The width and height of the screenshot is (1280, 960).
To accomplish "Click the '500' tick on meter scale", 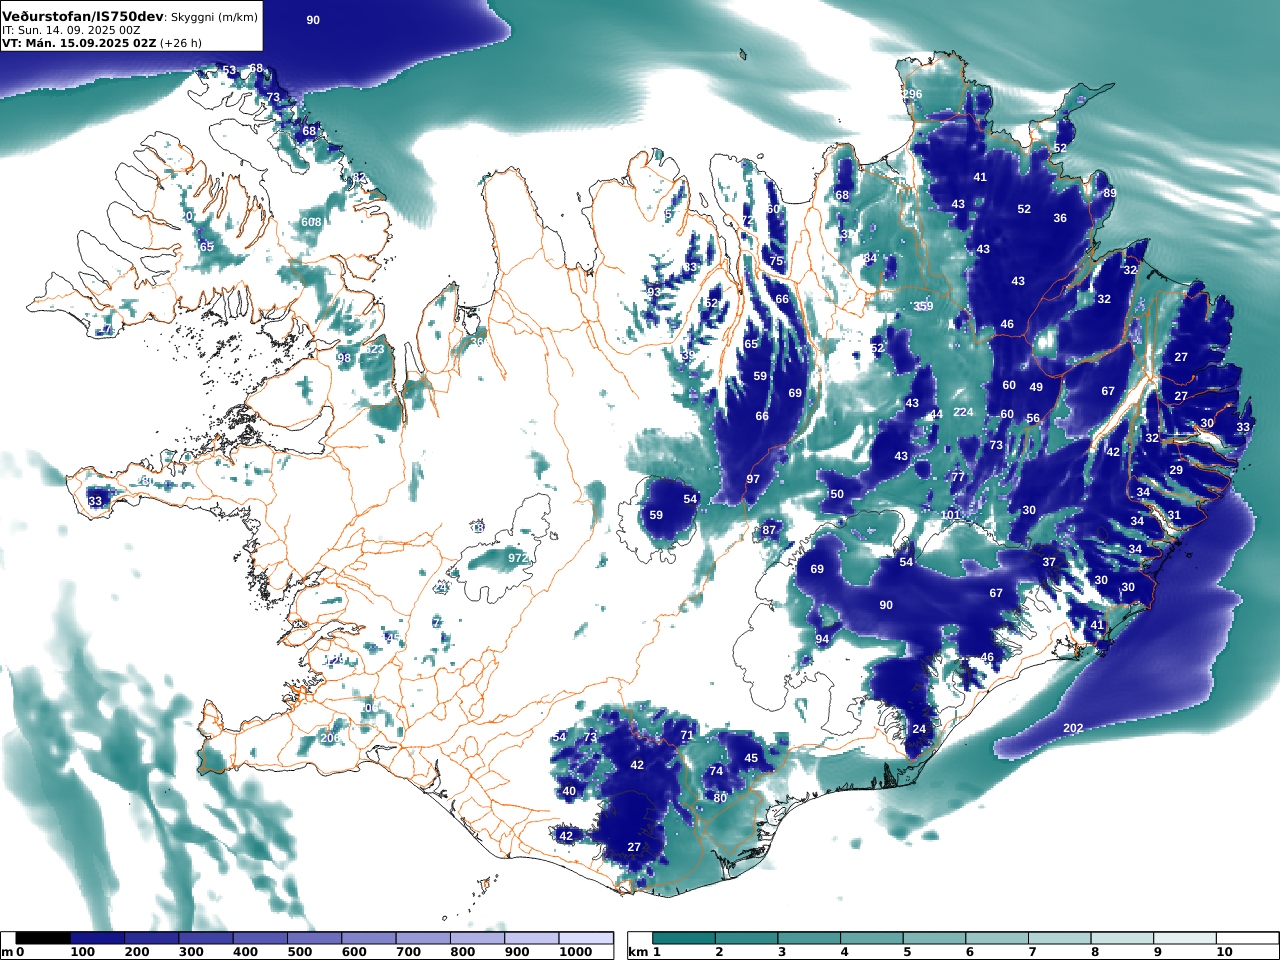I will click(x=299, y=952).
